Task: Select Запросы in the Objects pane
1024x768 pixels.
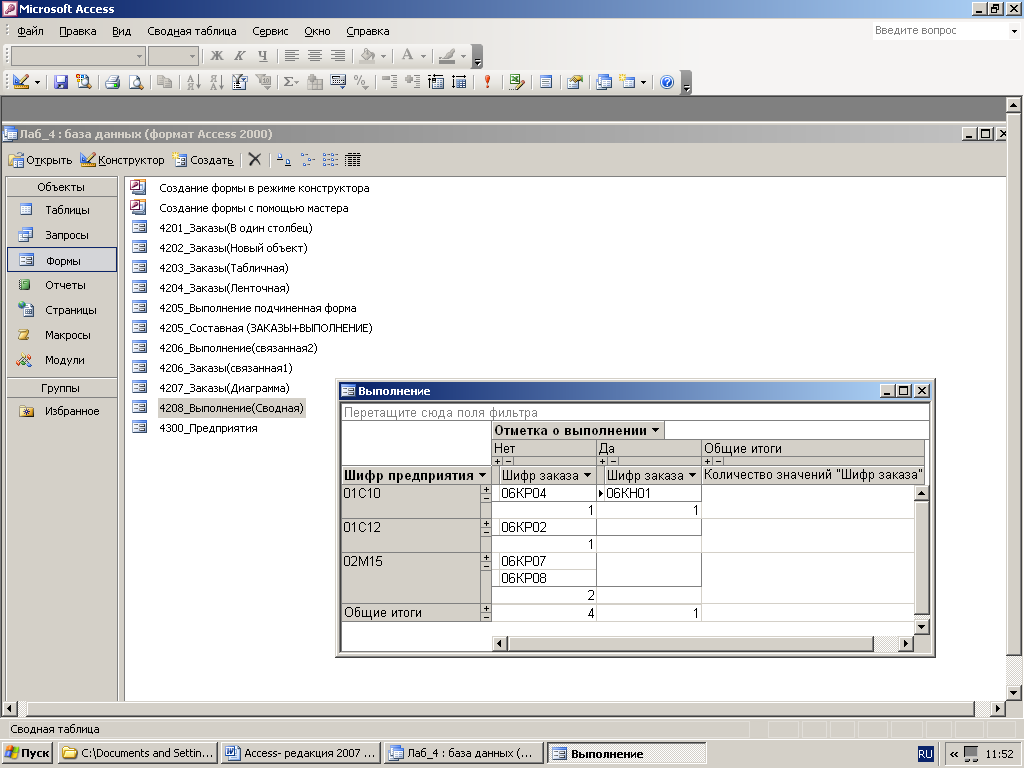Action: pos(62,235)
